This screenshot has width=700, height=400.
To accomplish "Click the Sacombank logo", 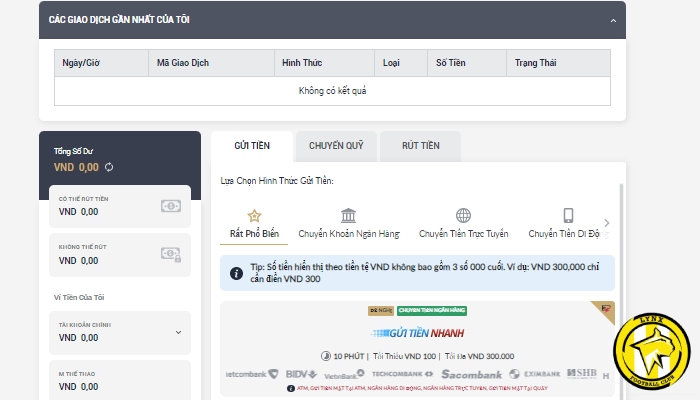I will (471, 374).
